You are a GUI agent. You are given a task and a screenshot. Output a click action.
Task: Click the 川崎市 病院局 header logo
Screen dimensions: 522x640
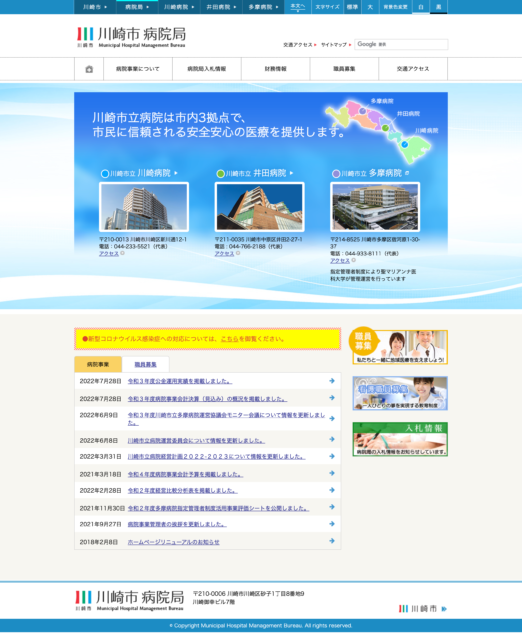[131, 37]
